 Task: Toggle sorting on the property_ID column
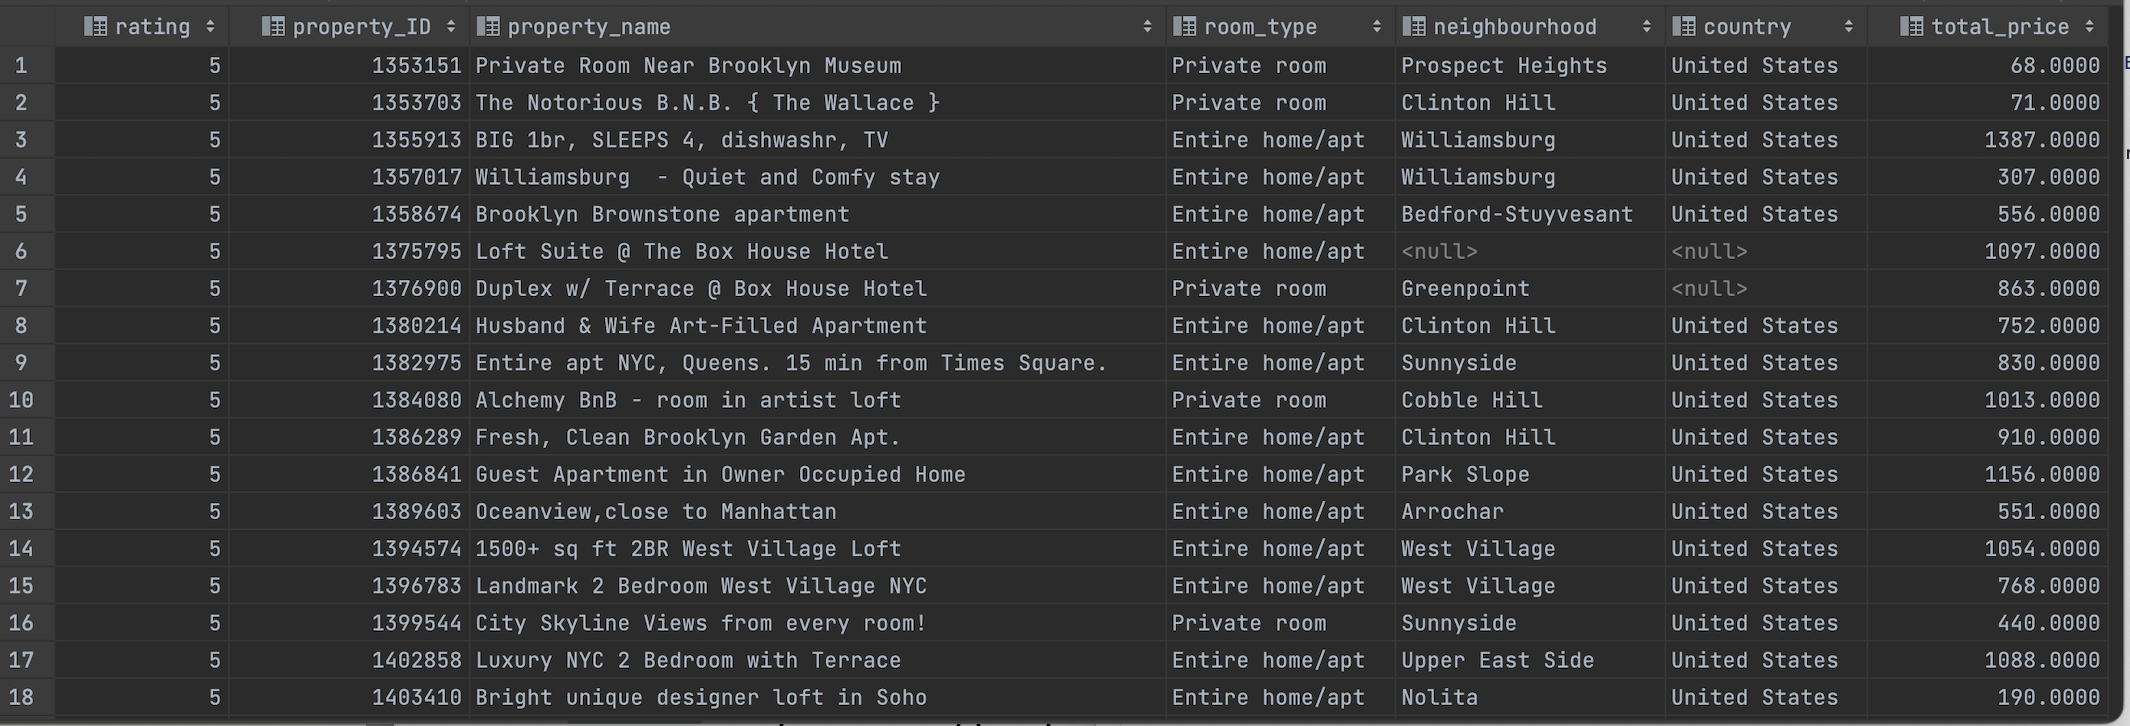click(451, 26)
